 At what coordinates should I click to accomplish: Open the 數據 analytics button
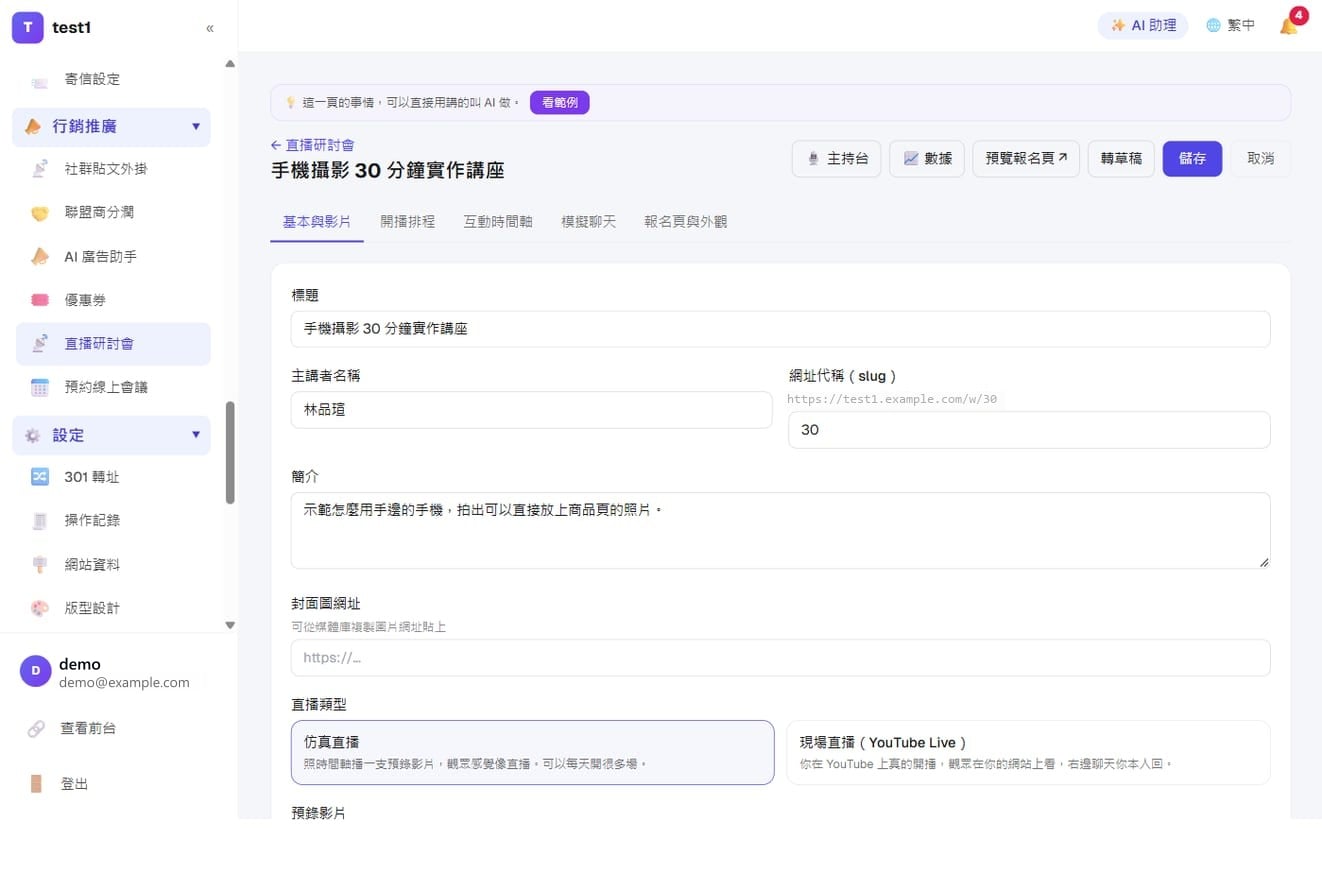[927, 159]
